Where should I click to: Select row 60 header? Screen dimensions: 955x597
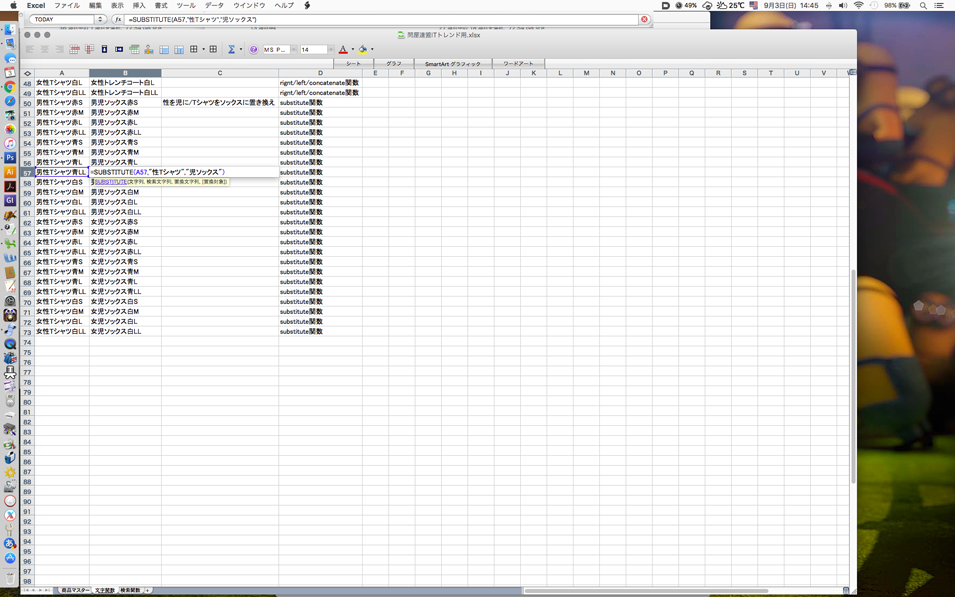27,202
